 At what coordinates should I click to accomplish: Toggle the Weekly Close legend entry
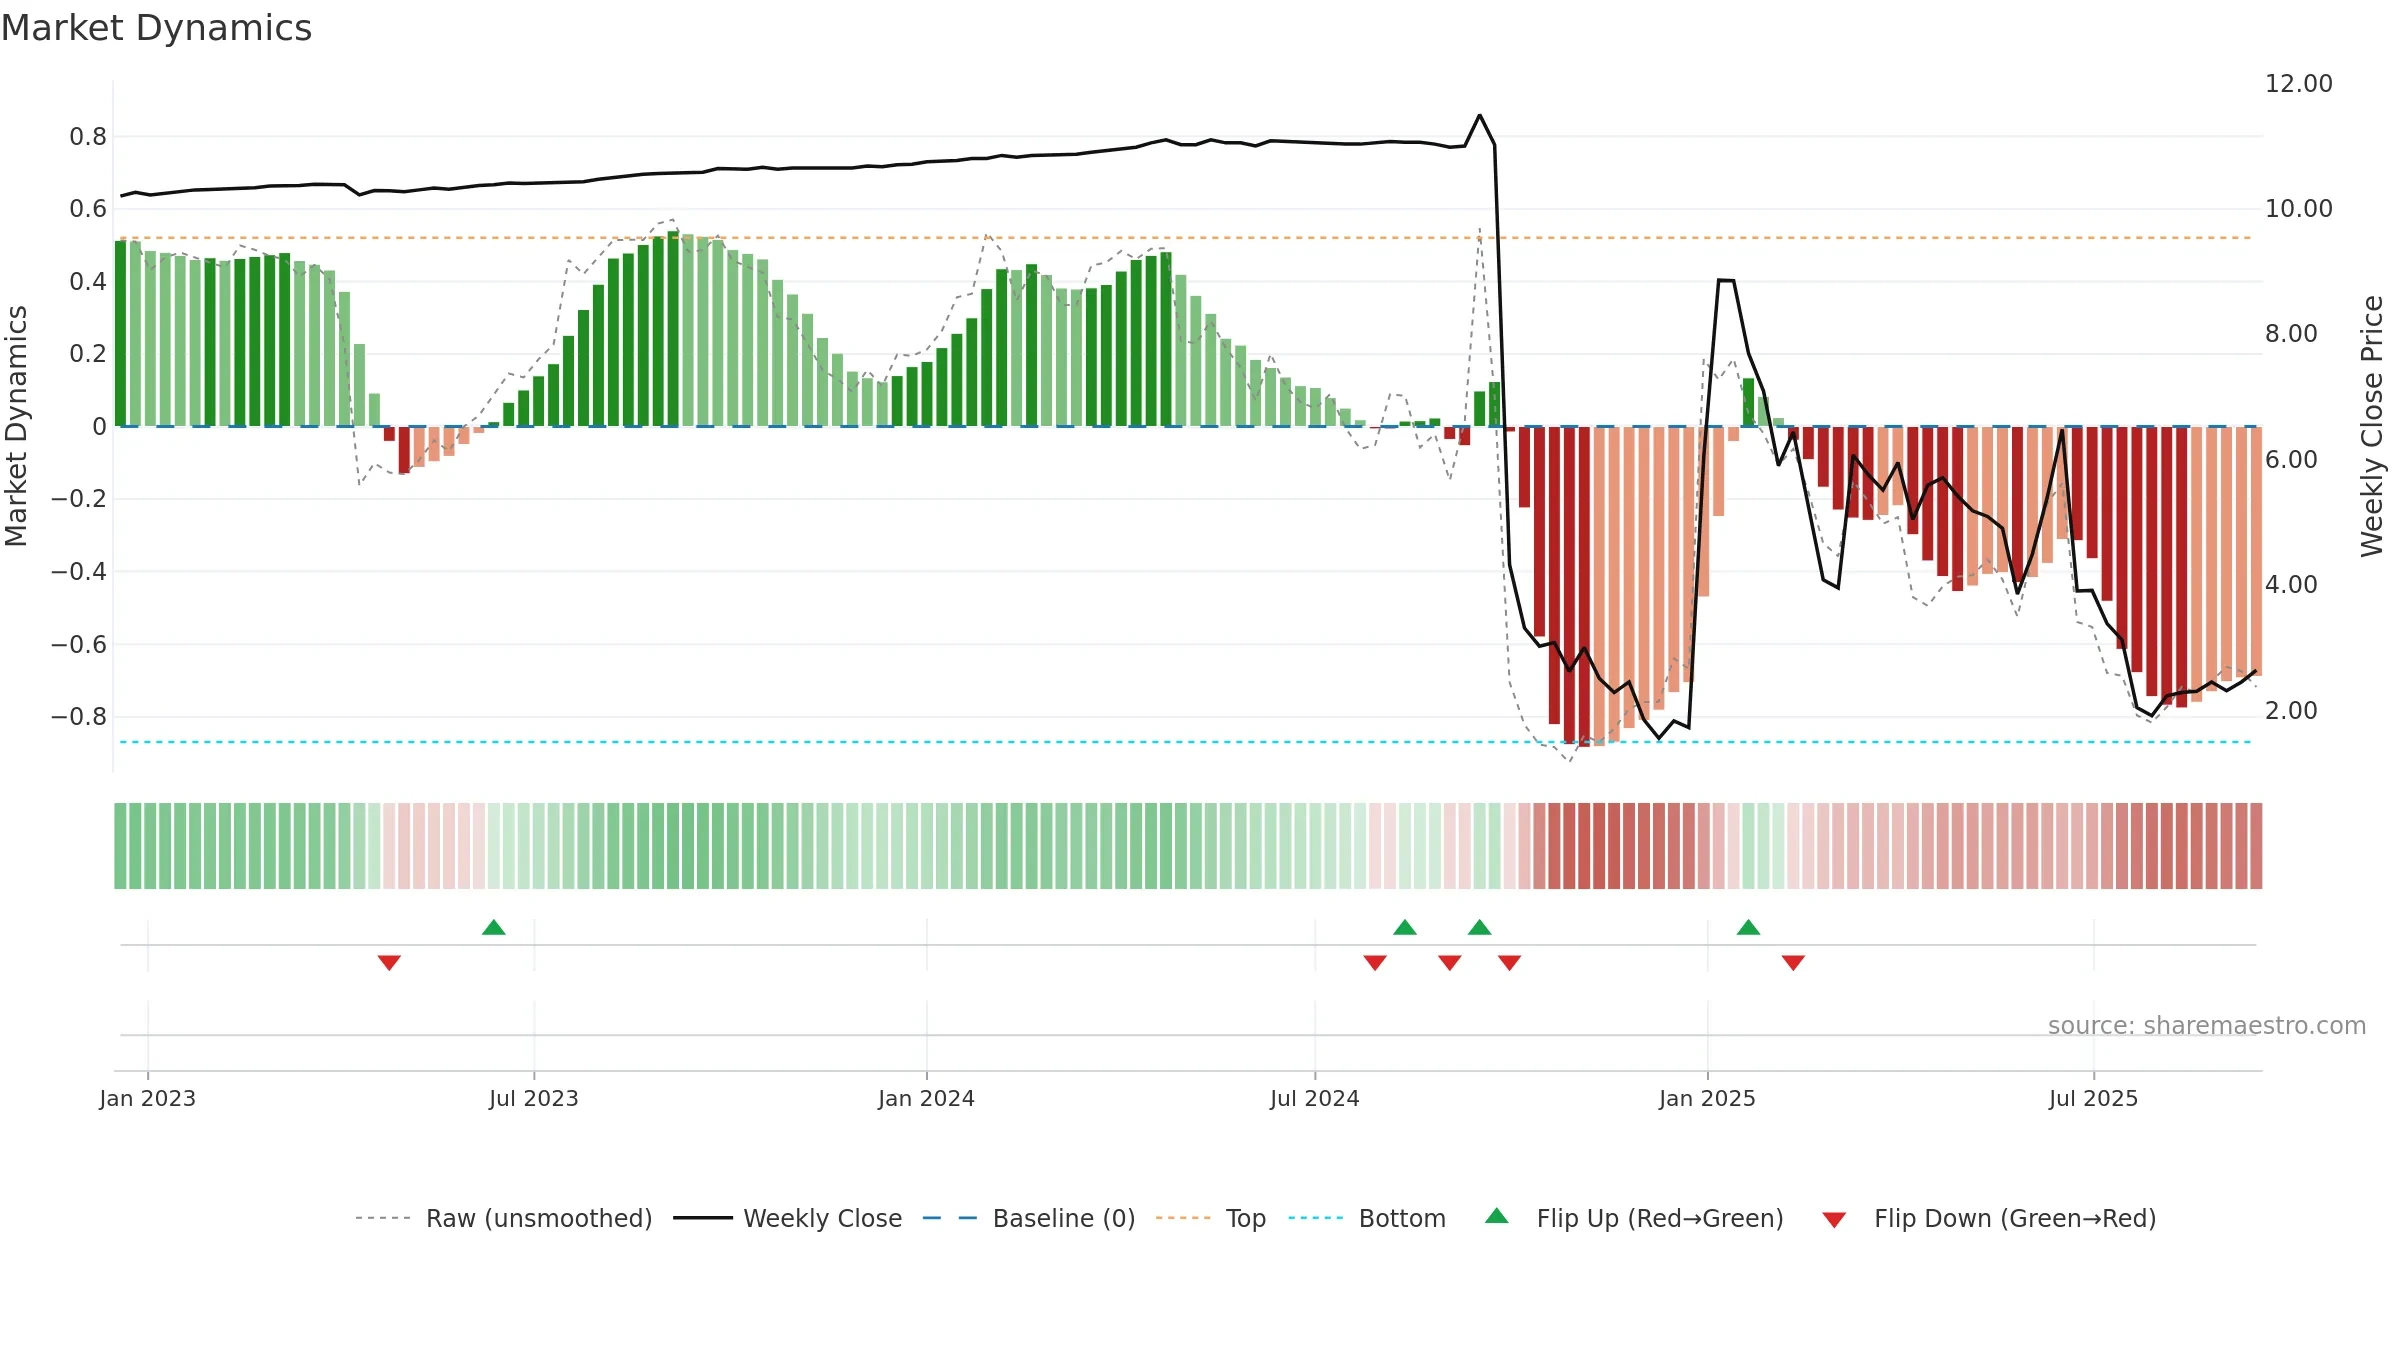[787, 1218]
